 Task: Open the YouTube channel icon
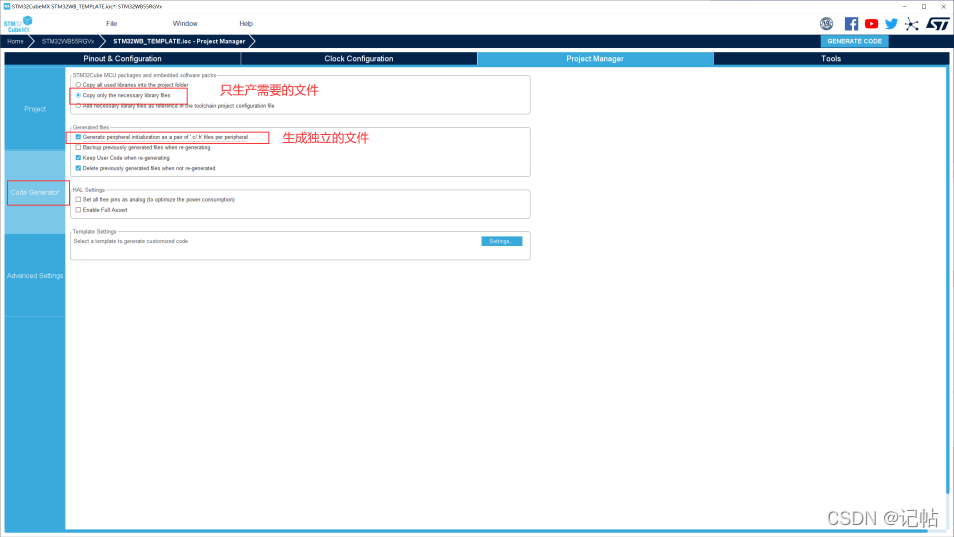871,24
